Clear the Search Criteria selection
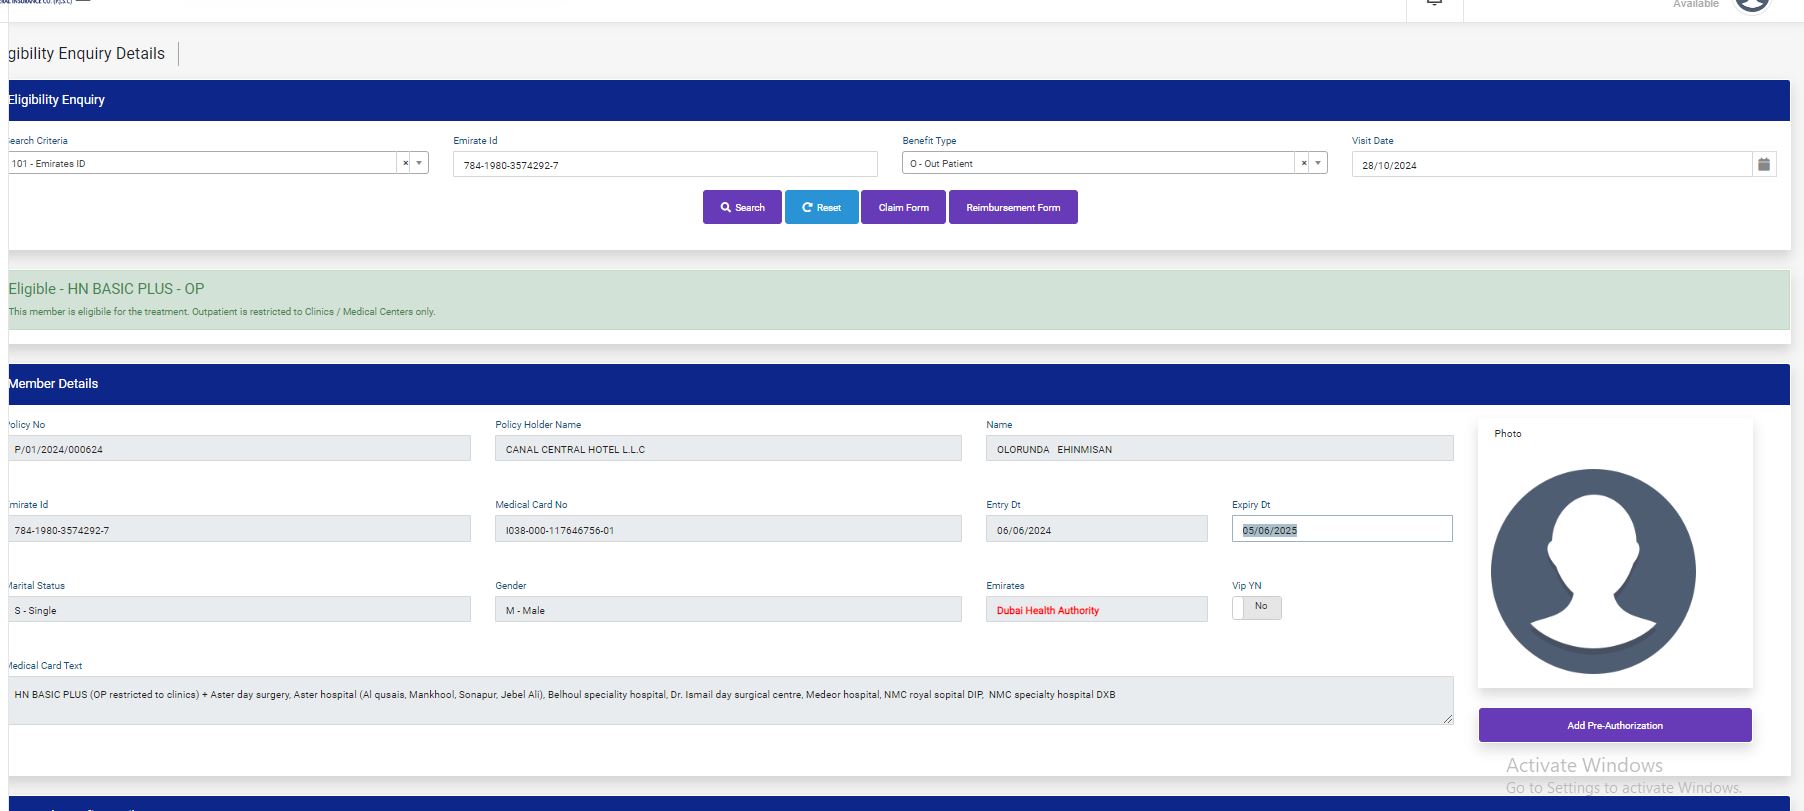Screen dimensions: 1804x811 coord(405,163)
